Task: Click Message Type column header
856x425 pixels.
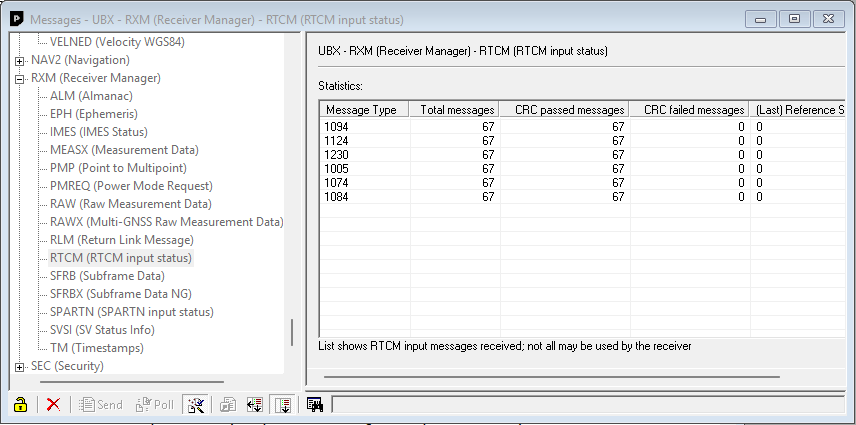Action: 365,110
